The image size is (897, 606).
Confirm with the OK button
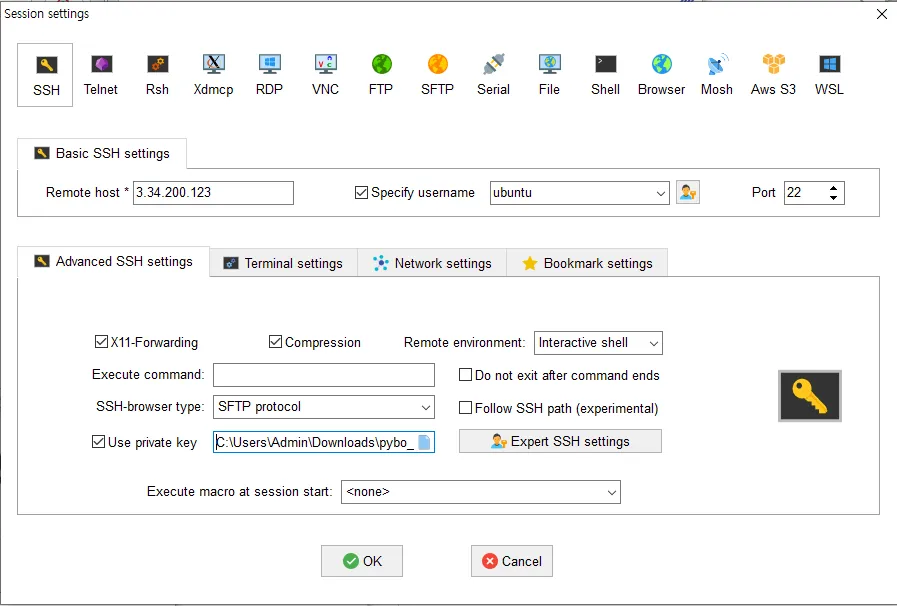click(x=362, y=561)
